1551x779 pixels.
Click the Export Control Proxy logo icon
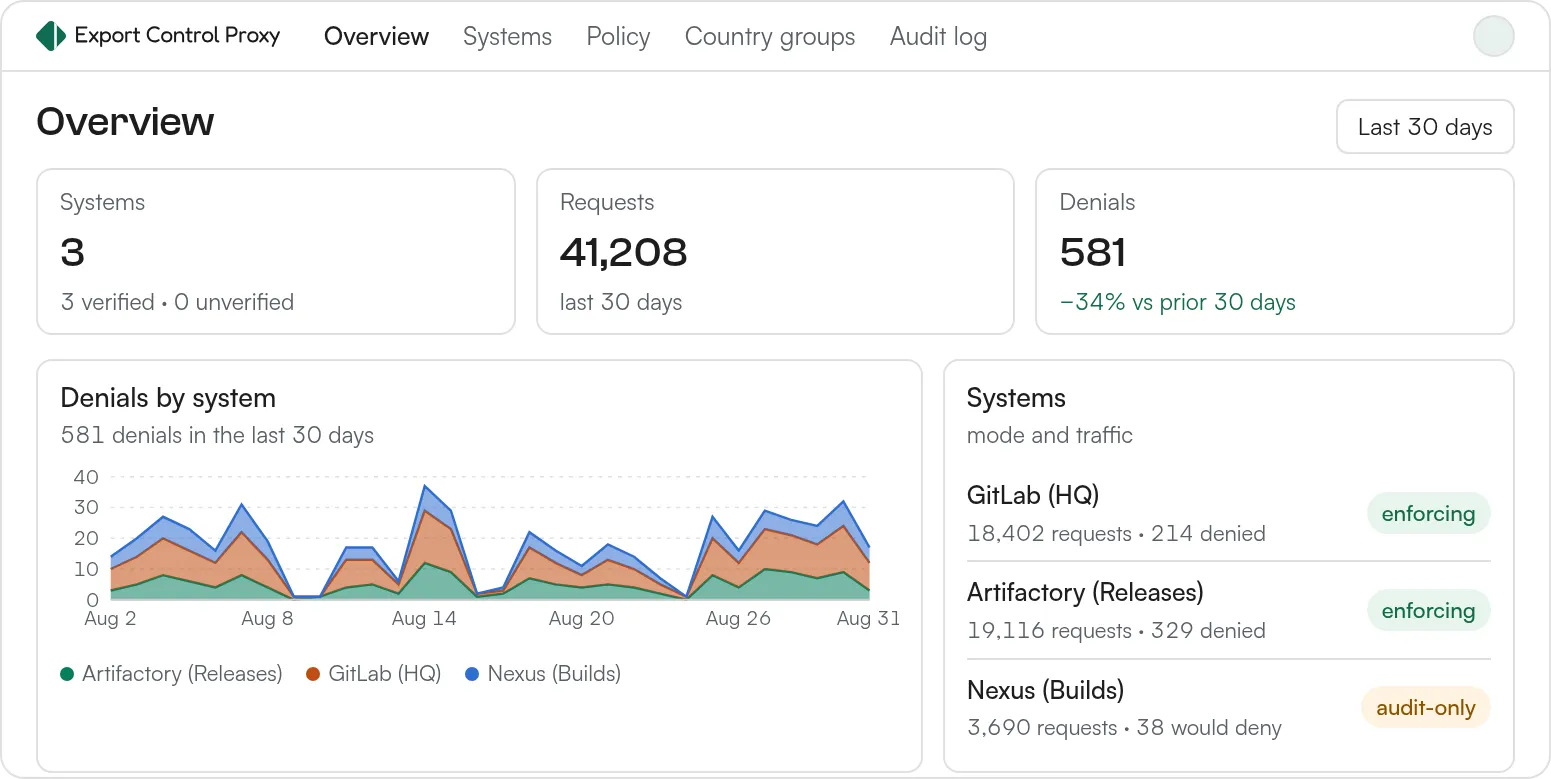pos(50,36)
